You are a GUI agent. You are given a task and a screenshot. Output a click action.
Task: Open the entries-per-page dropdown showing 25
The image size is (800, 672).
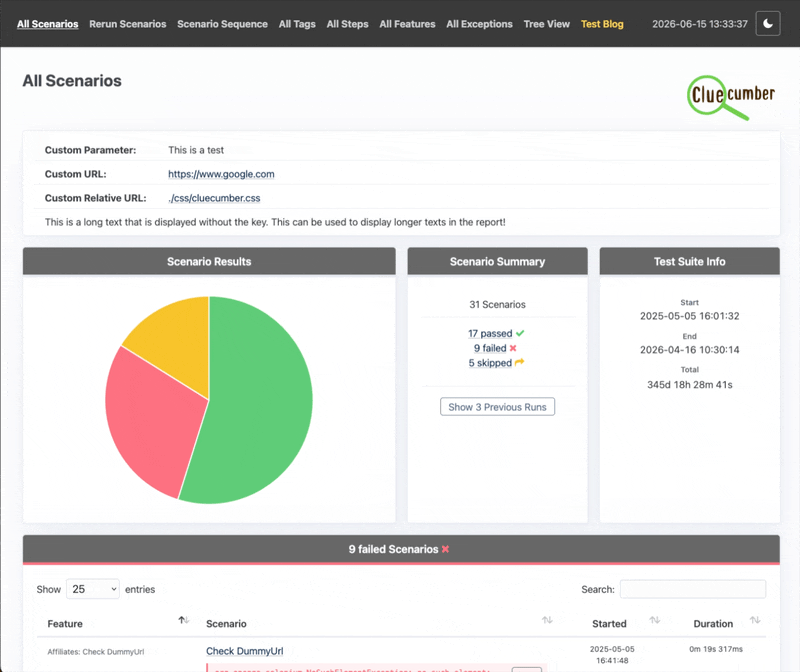[93, 589]
